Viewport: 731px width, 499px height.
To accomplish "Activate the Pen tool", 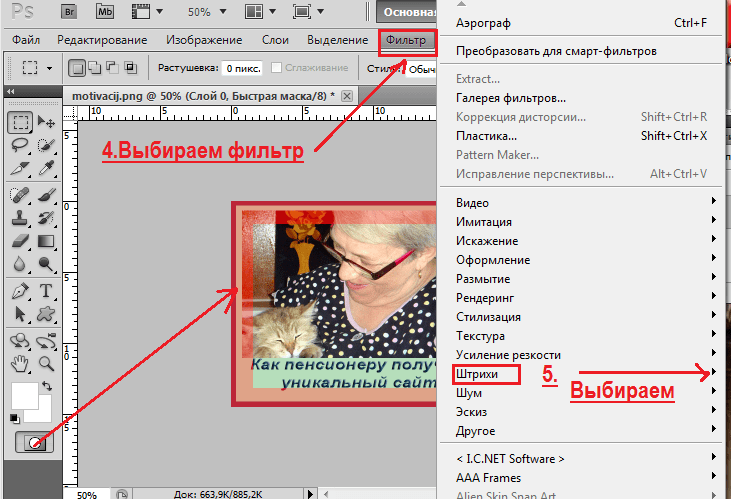I will tap(19, 292).
